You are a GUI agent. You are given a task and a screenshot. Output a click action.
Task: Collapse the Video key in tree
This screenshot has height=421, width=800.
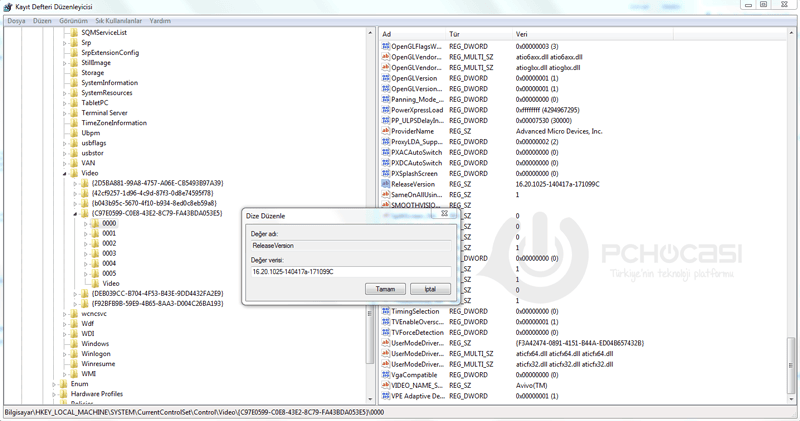click(x=65, y=174)
